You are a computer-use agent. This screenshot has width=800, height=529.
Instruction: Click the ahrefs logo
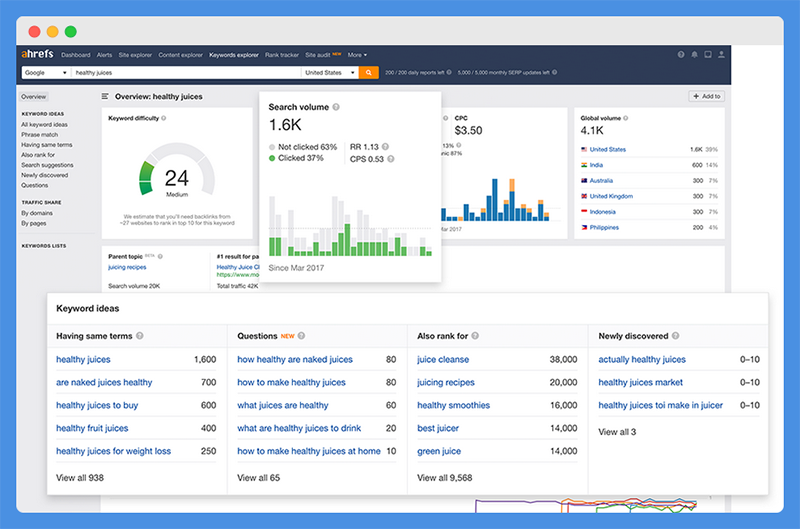coord(37,54)
